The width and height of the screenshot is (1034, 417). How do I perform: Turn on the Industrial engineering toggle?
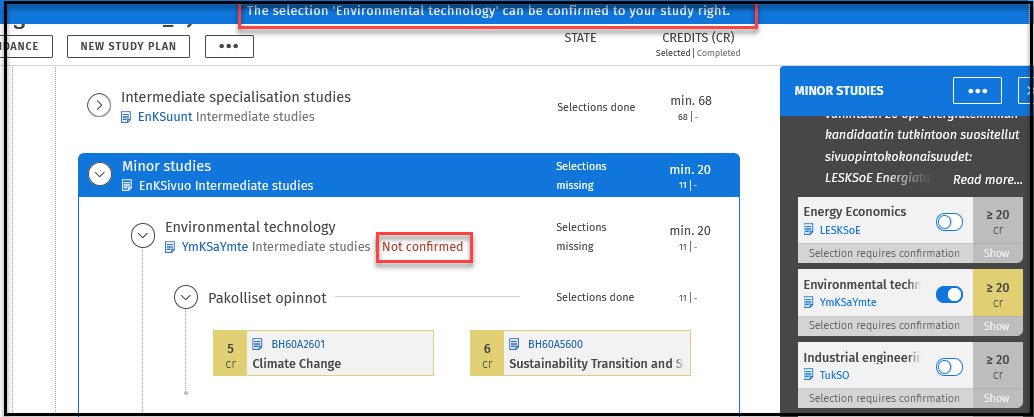pyautogui.click(x=949, y=367)
